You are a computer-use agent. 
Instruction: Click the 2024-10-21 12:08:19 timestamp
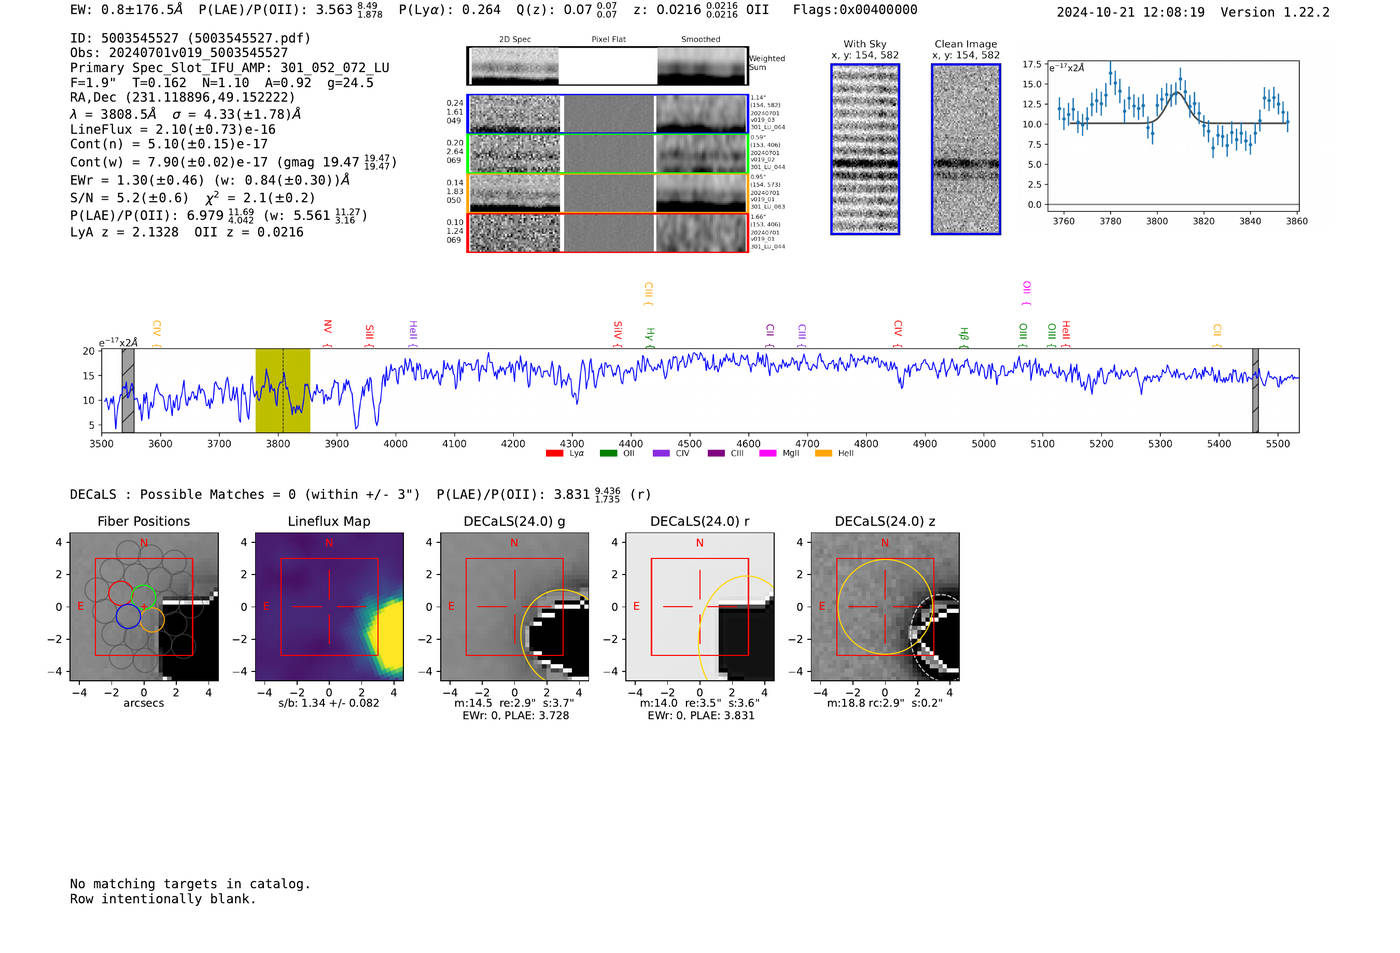(1131, 12)
